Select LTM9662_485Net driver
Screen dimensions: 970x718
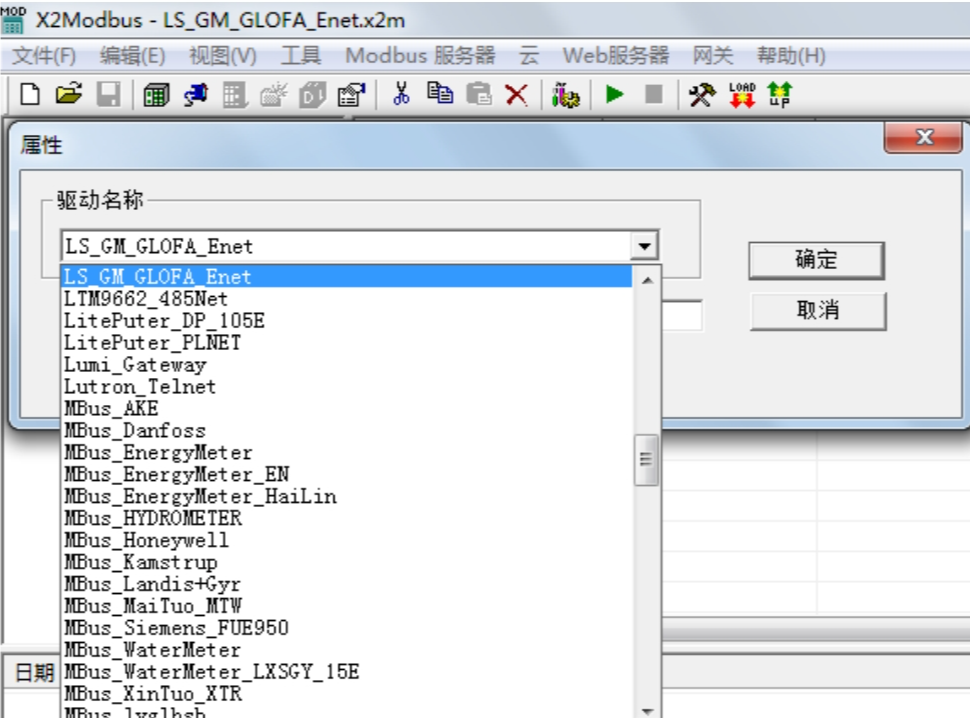click(x=346, y=299)
